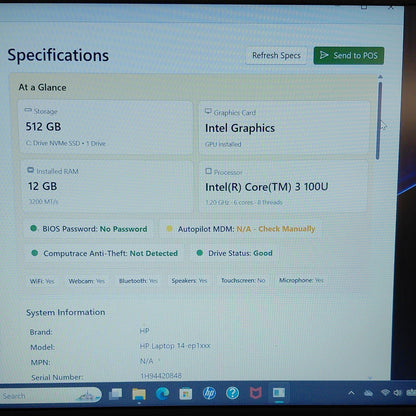Image resolution: width=416 pixels, height=416 pixels.
Task: Click the Refresh Specs button
Action: [276, 55]
